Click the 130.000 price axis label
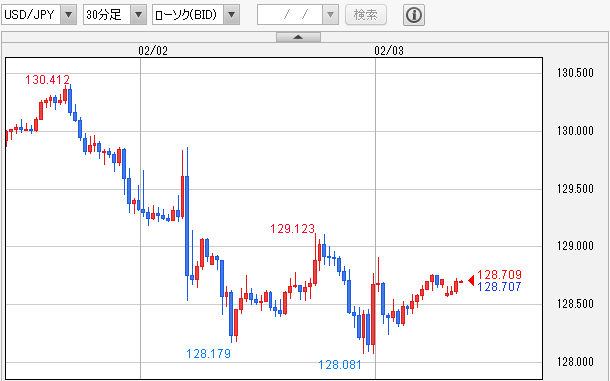 pyautogui.click(x=575, y=131)
